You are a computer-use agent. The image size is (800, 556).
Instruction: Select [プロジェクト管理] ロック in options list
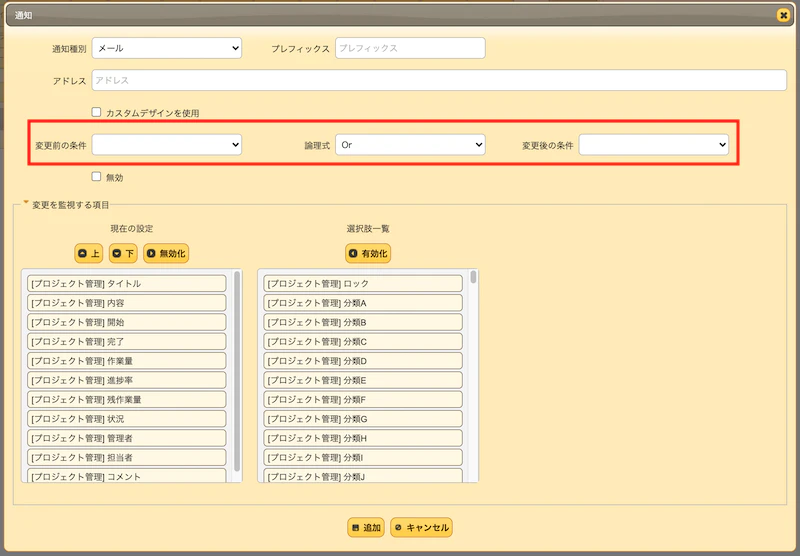[x=363, y=284]
